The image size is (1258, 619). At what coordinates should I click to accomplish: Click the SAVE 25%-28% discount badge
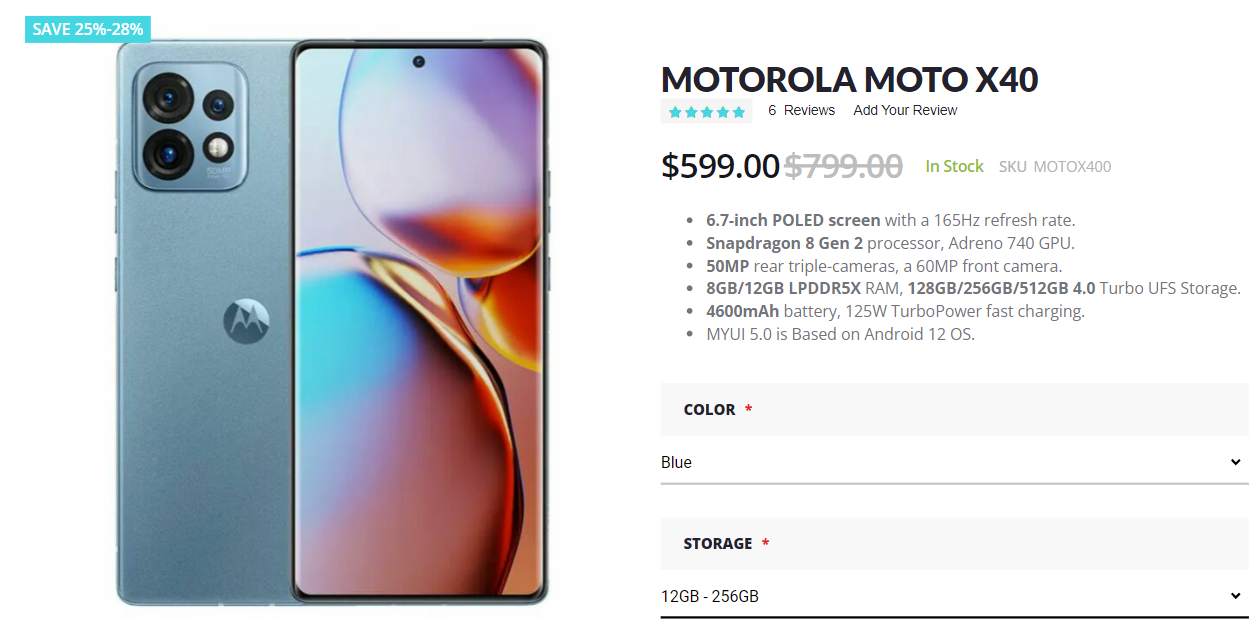(x=86, y=29)
